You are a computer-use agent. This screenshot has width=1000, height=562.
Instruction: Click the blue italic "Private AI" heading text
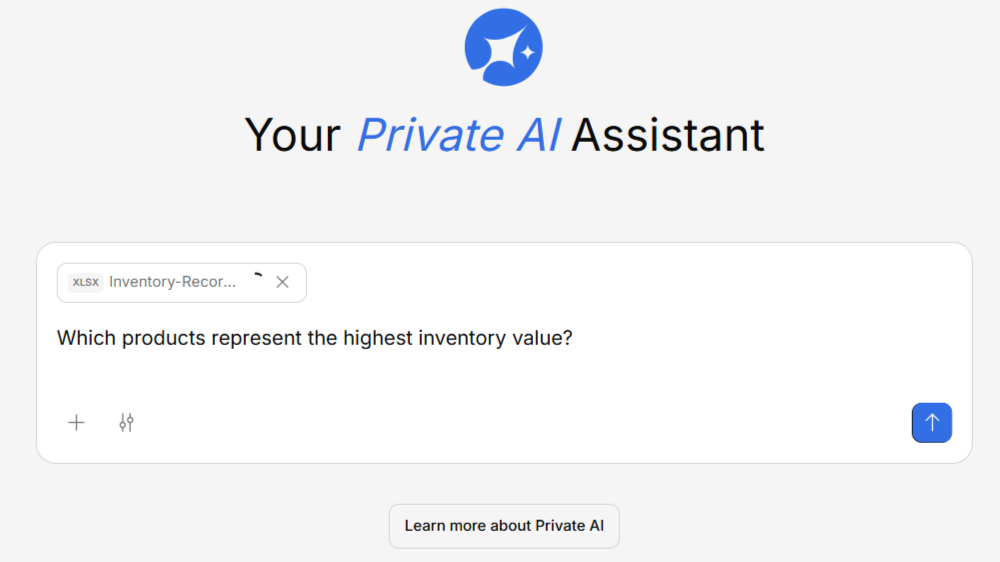(459, 135)
